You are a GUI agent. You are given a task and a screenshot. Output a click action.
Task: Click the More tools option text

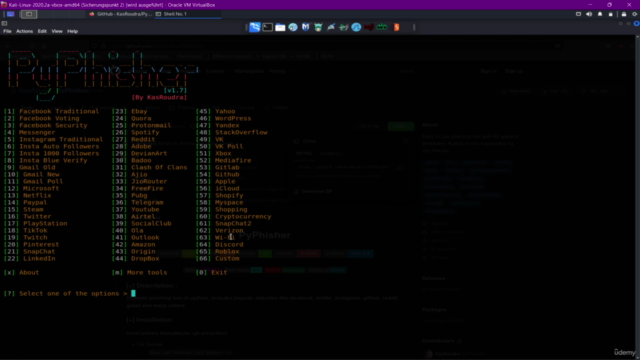[x=147, y=272]
